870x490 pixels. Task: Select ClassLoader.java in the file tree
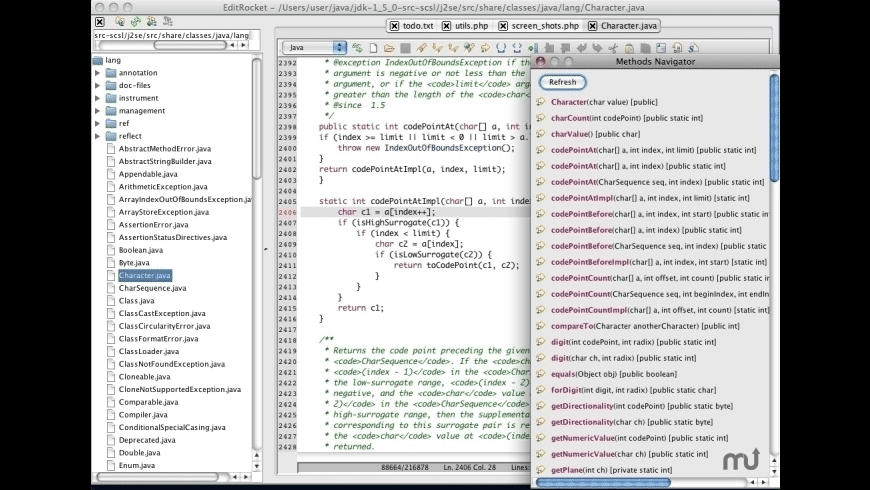(x=149, y=351)
